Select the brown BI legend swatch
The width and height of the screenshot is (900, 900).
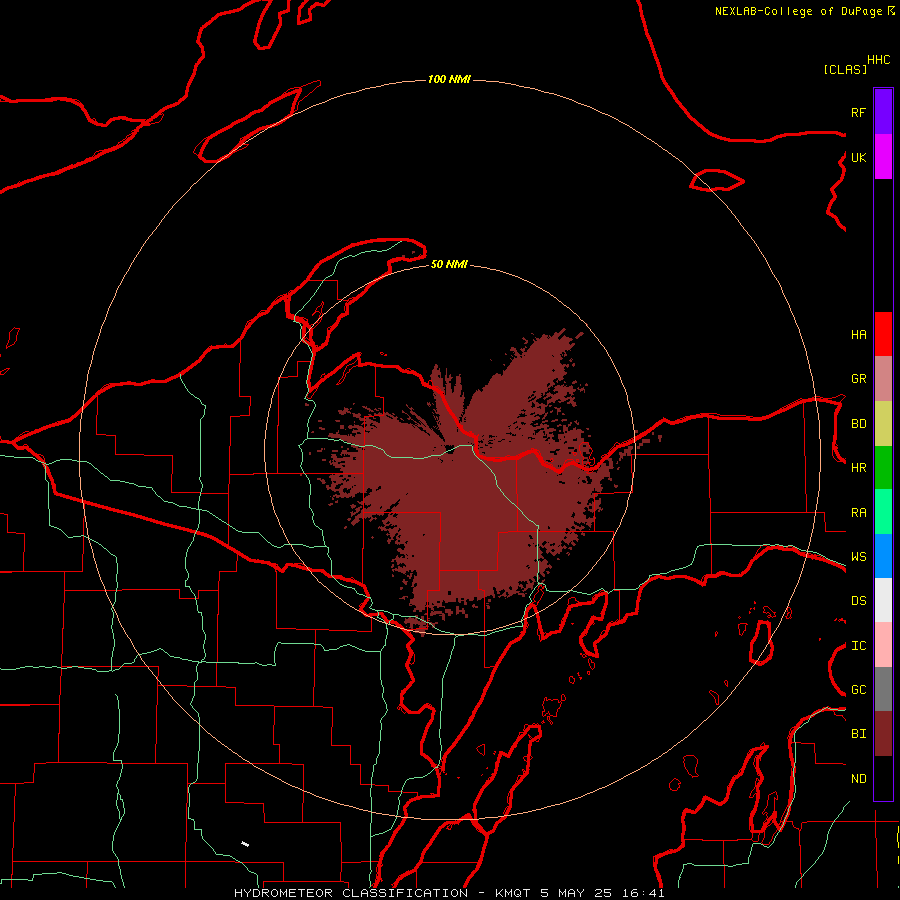(883, 734)
